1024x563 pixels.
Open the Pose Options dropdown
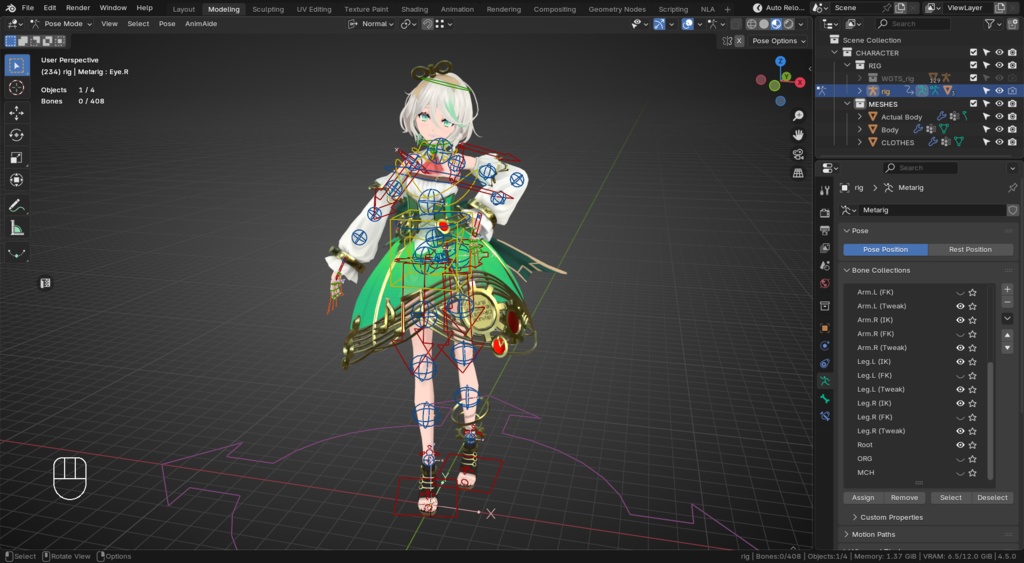coord(778,40)
